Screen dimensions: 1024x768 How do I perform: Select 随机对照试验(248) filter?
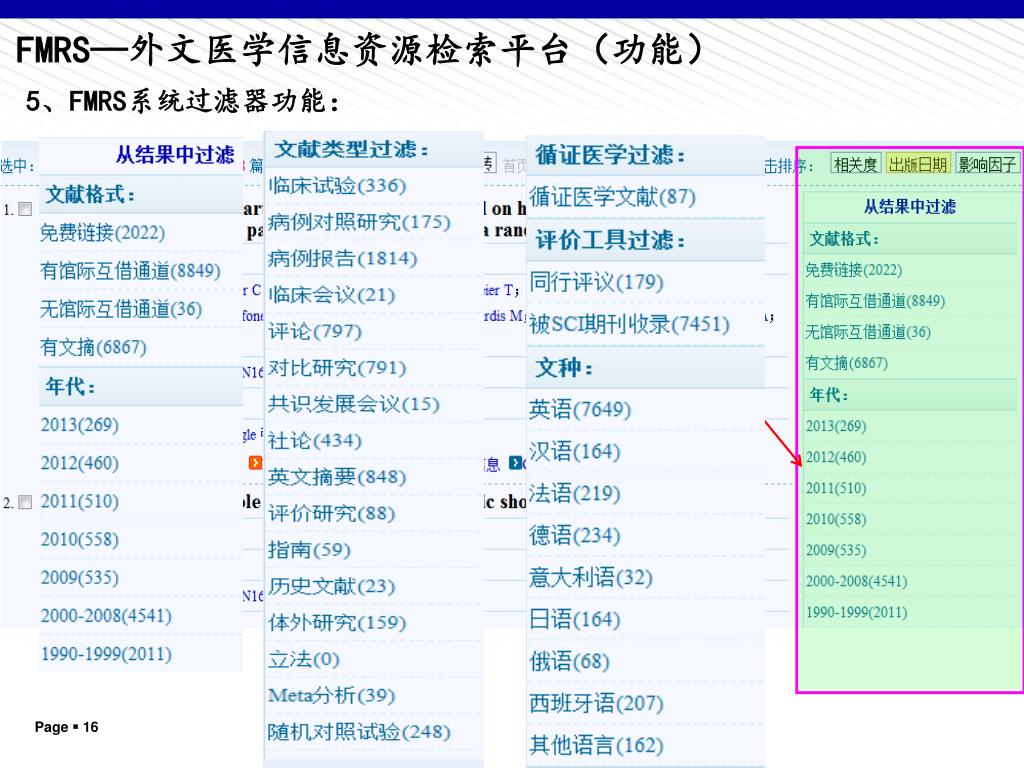tap(359, 732)
